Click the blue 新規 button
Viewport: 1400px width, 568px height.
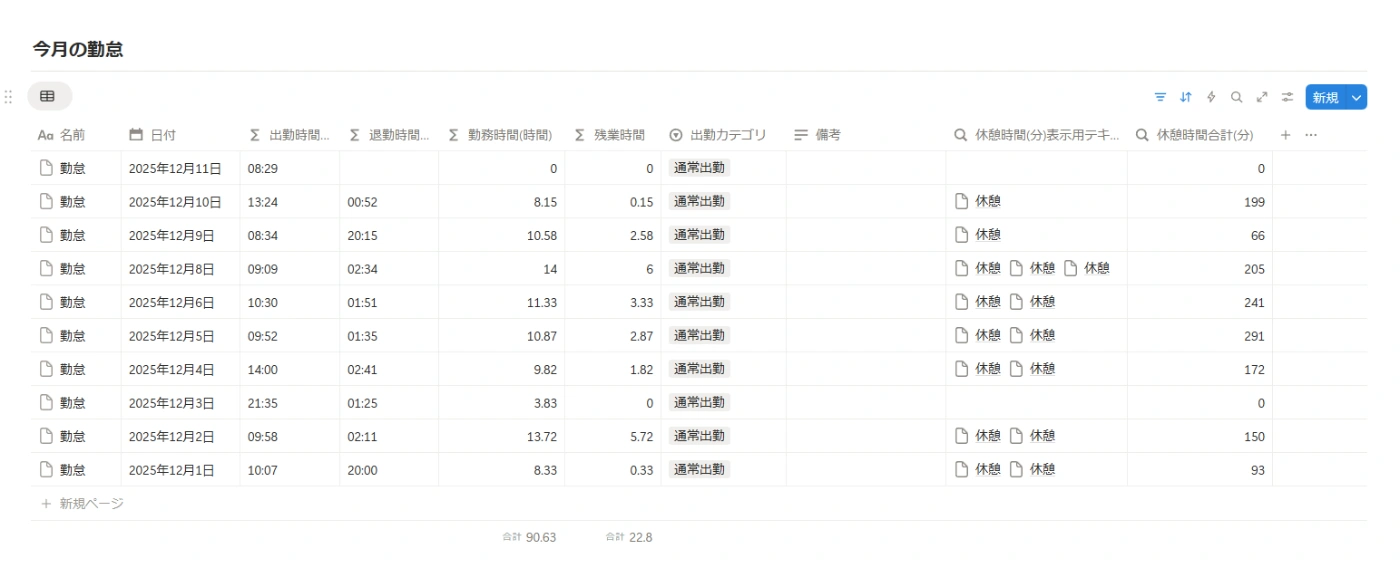[1325, 97]
